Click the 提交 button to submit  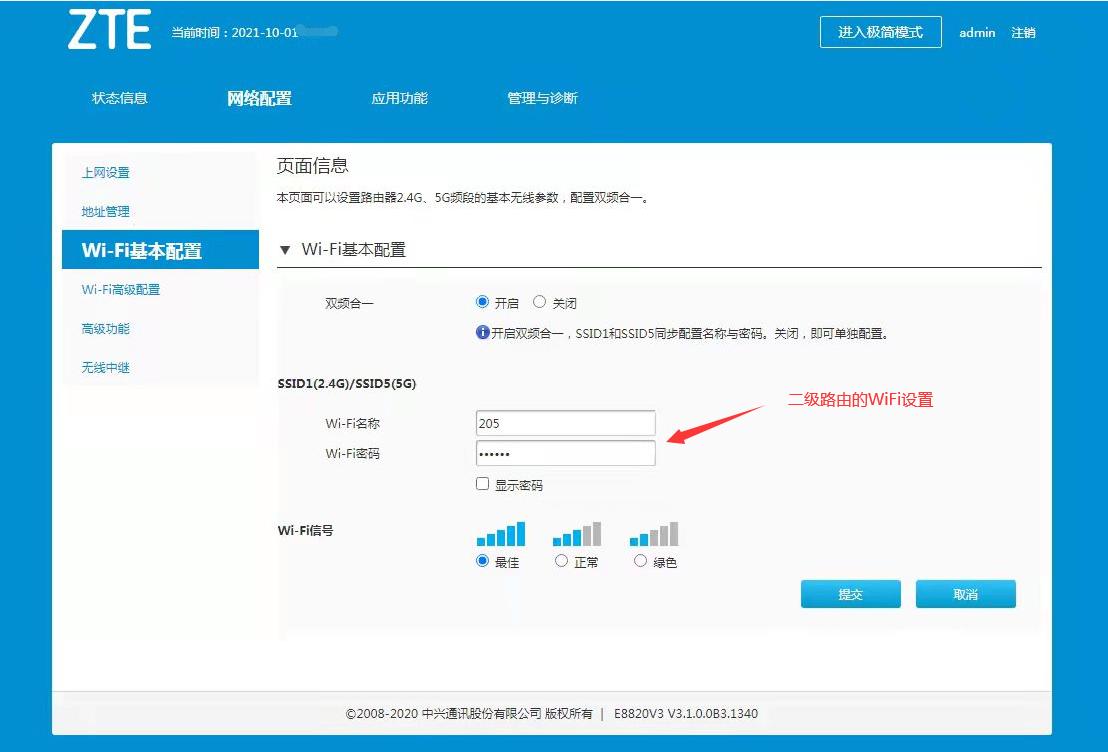tap(850, 593)
